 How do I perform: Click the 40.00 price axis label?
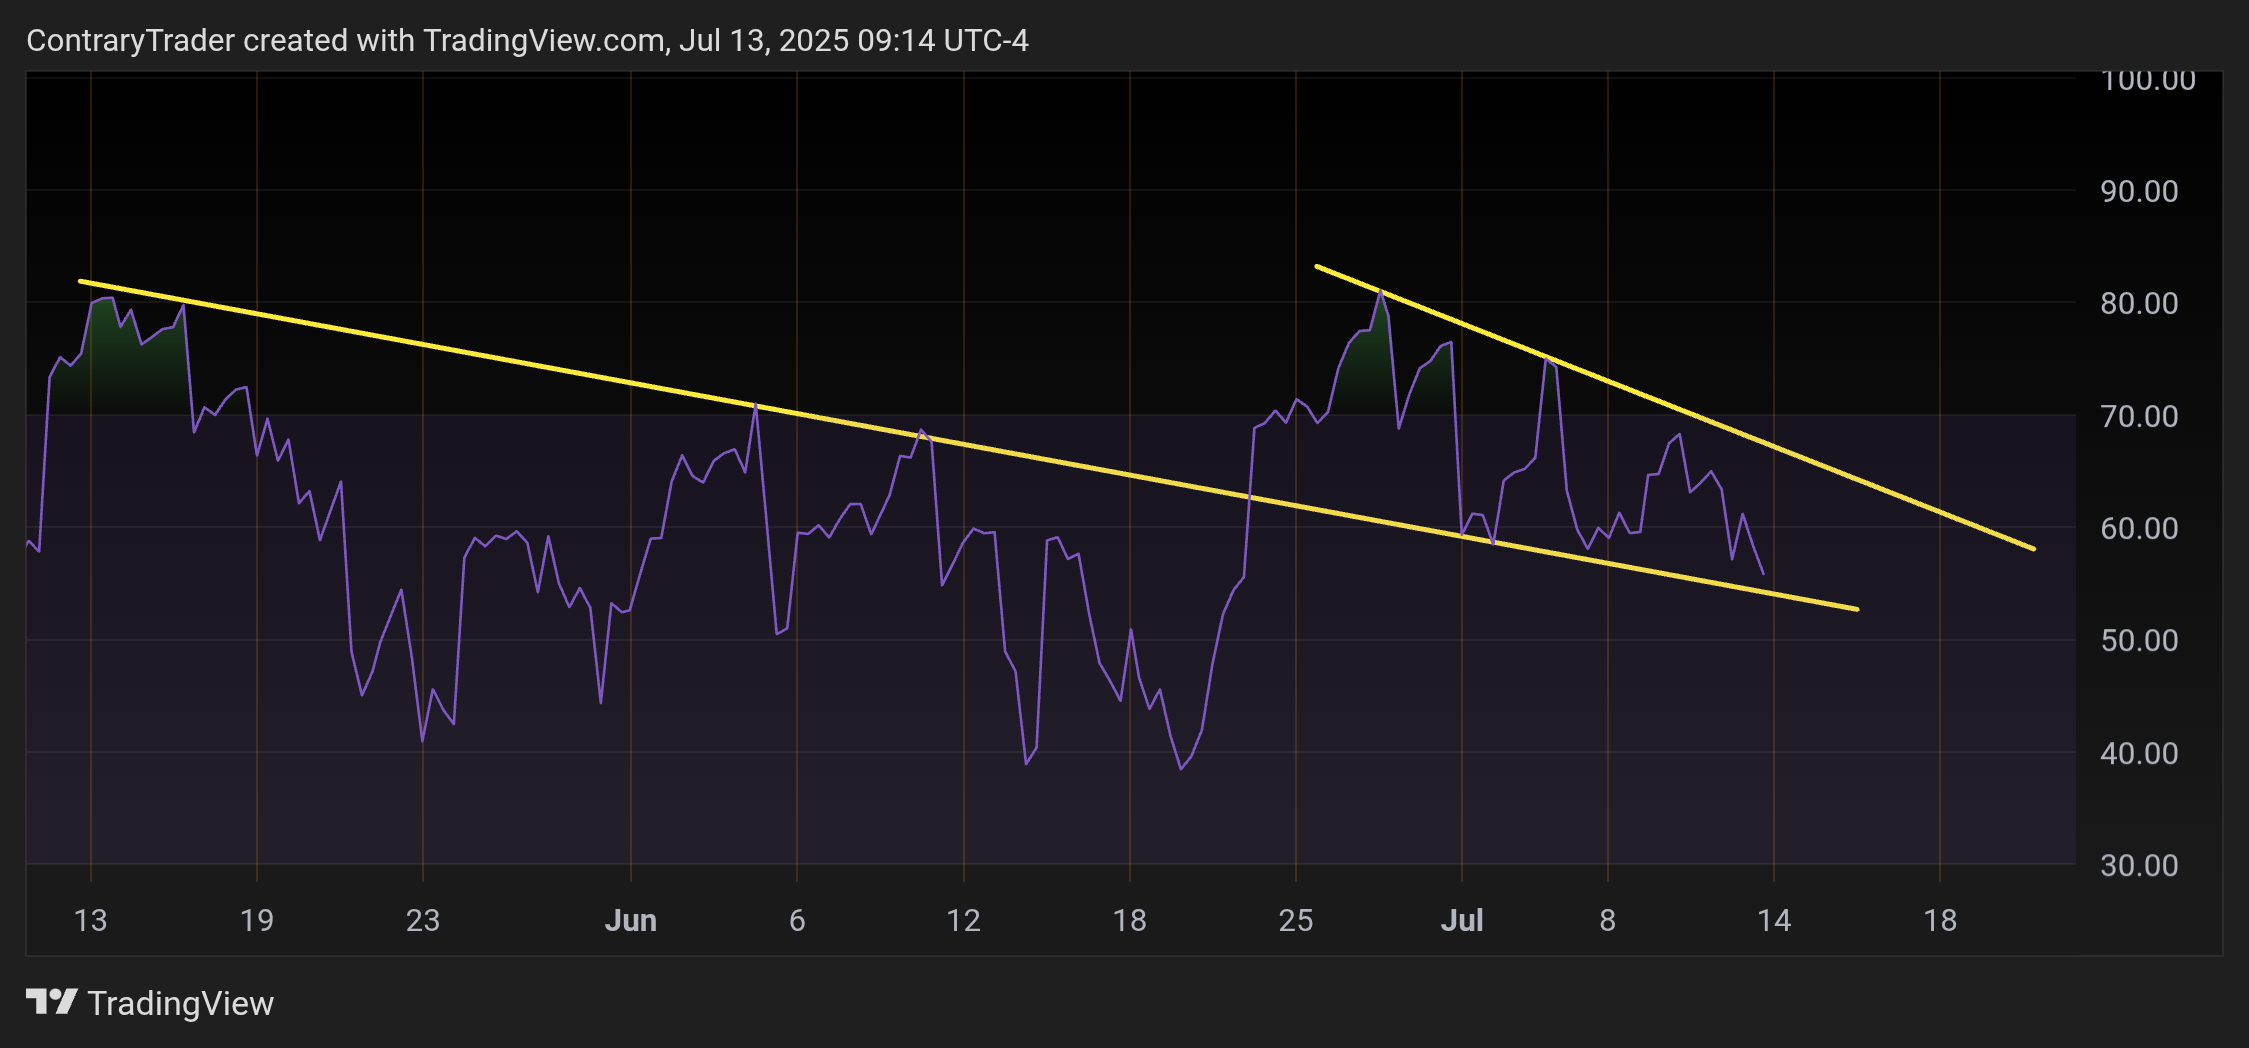coord(2139,753)
